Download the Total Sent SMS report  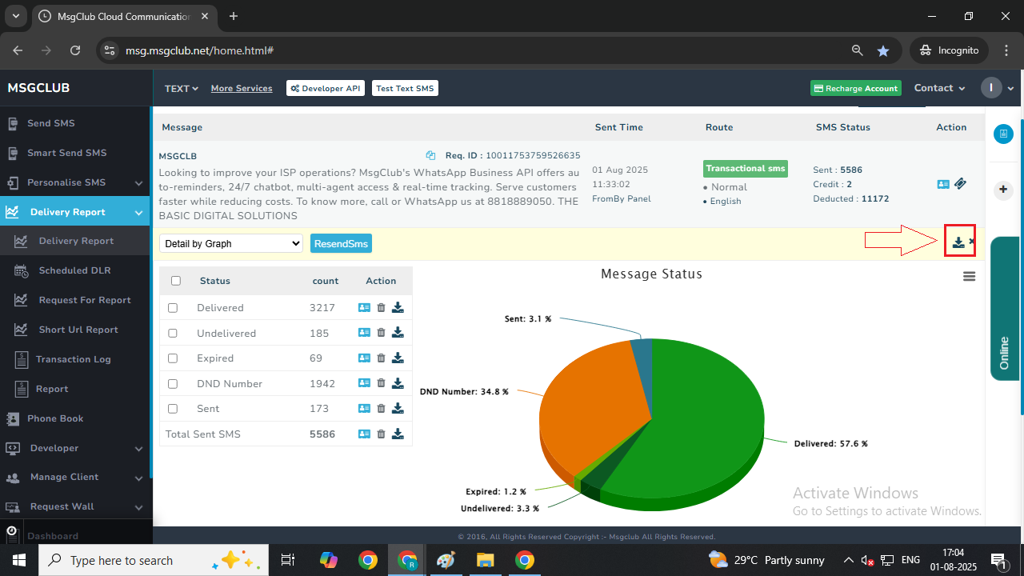[x=398, y=434]
